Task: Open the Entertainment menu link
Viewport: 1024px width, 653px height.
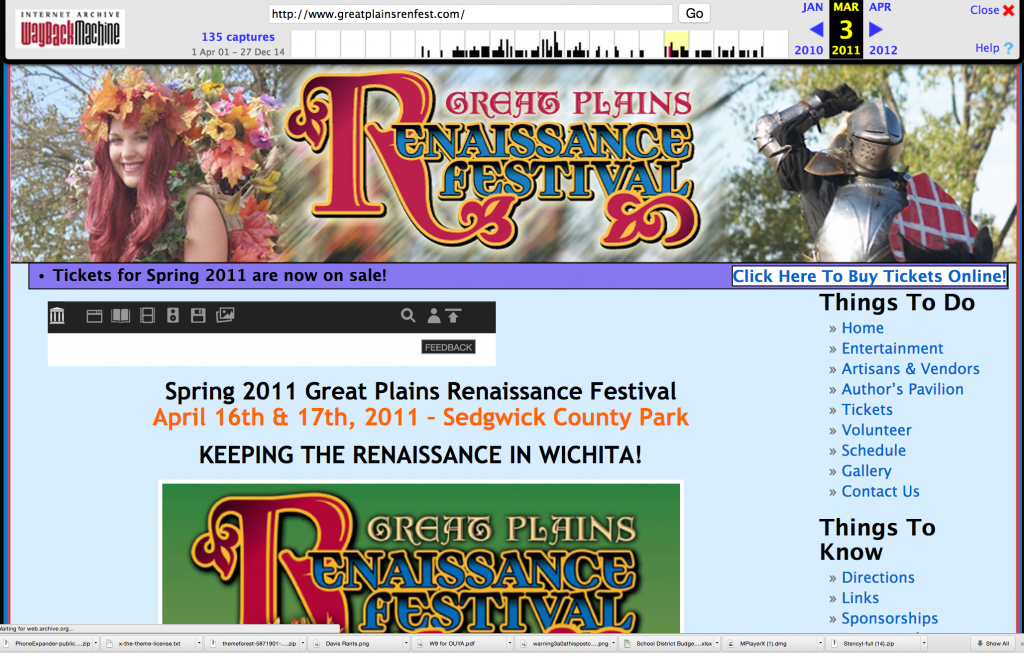Action: [892, 348]
